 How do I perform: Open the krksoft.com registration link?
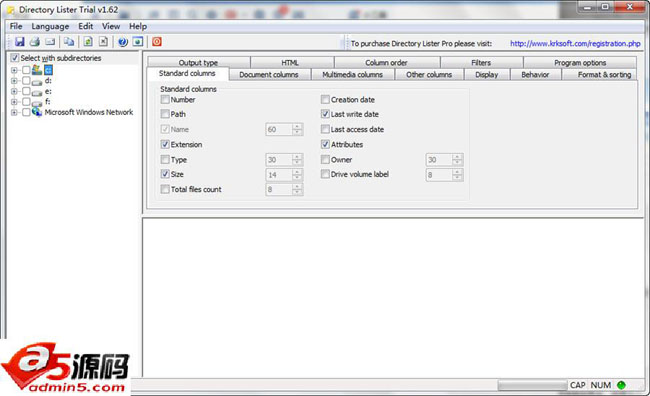coord(575,44)
